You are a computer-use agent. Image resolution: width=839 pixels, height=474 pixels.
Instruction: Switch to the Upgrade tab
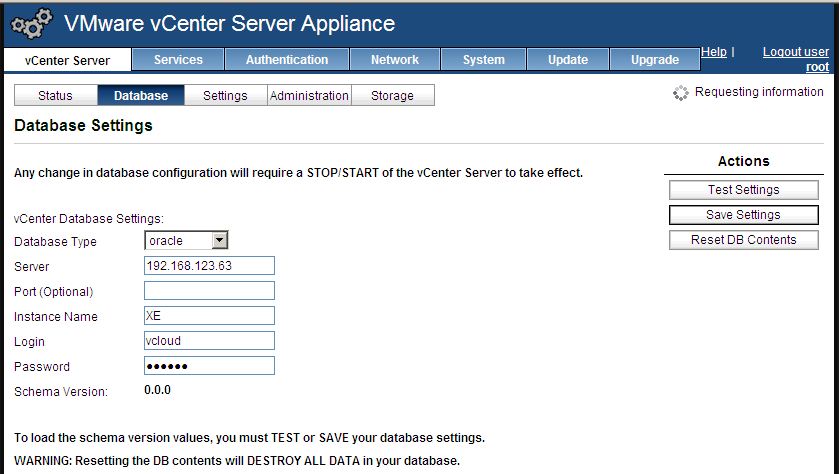tap(655, 60)
